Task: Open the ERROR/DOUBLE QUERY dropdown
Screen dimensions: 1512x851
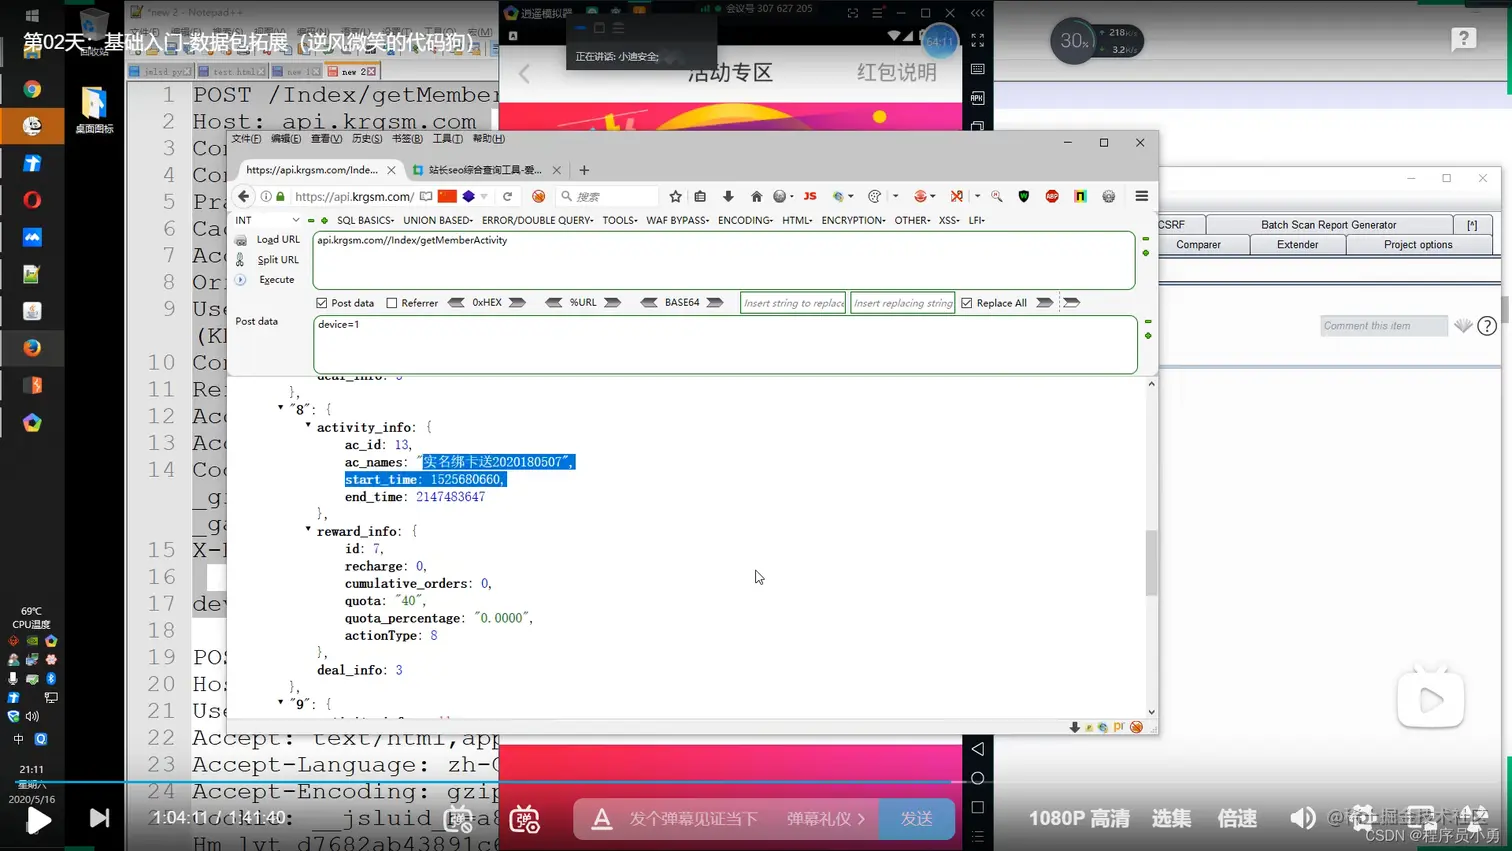Action: [x=538, y=220]
